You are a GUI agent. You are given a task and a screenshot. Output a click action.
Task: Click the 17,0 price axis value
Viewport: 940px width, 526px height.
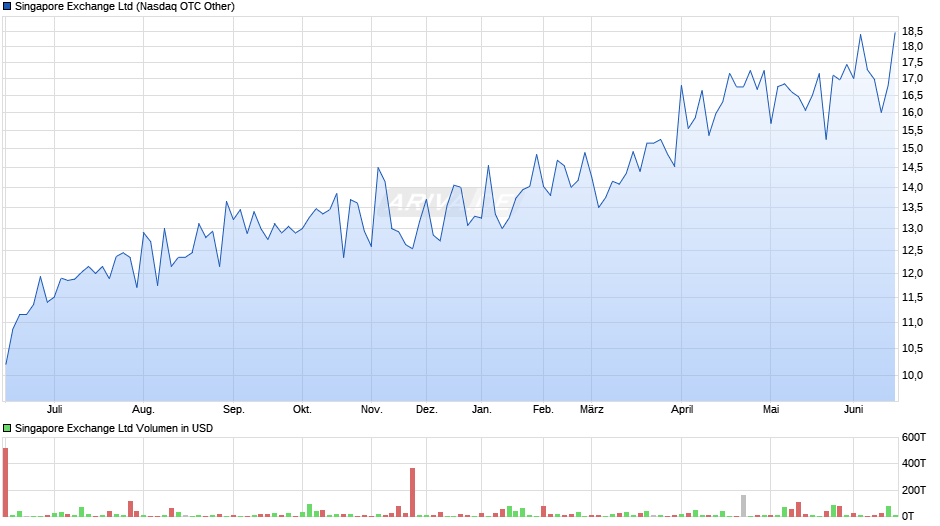click(912, 79)
